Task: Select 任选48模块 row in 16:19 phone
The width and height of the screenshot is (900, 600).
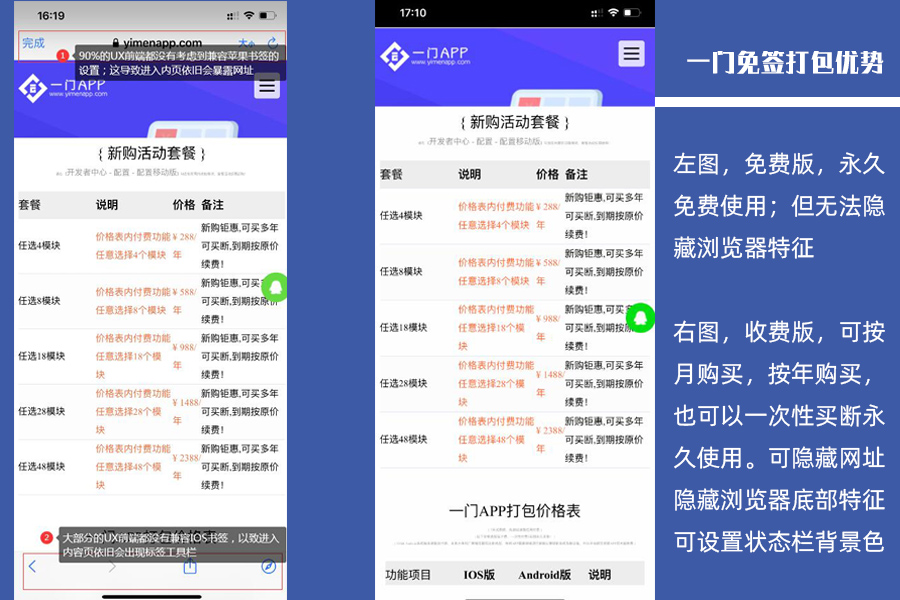Action: point(152,466)
